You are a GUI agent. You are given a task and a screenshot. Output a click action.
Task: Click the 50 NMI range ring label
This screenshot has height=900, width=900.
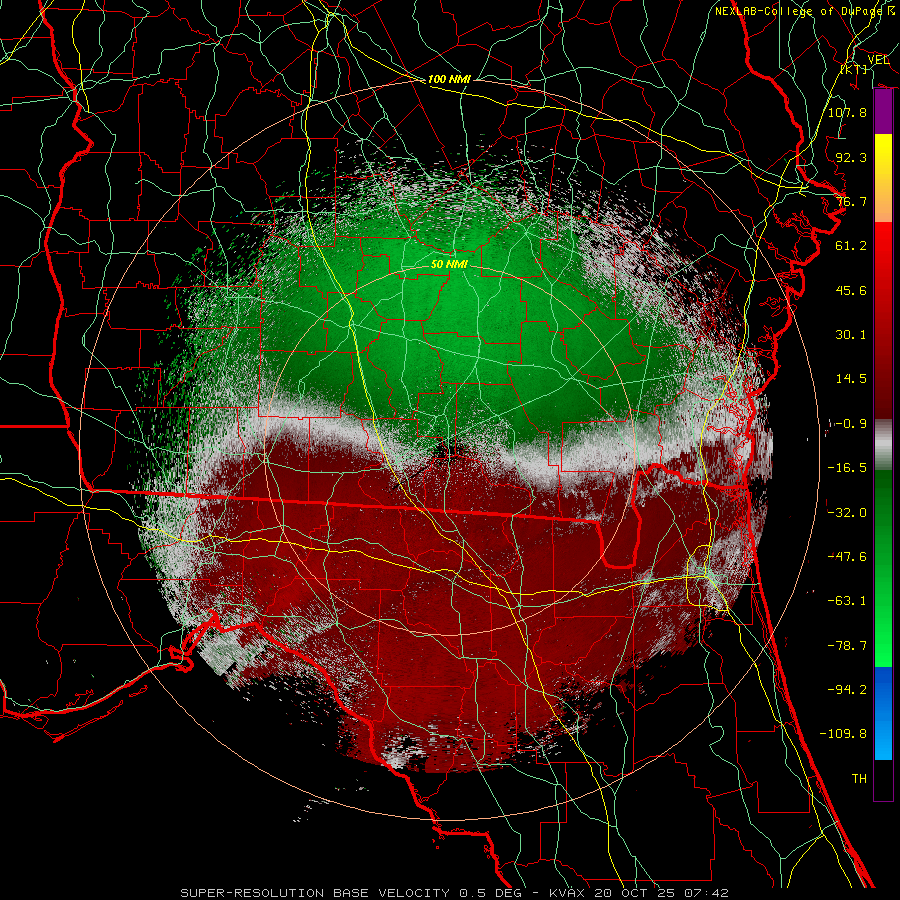449,264
